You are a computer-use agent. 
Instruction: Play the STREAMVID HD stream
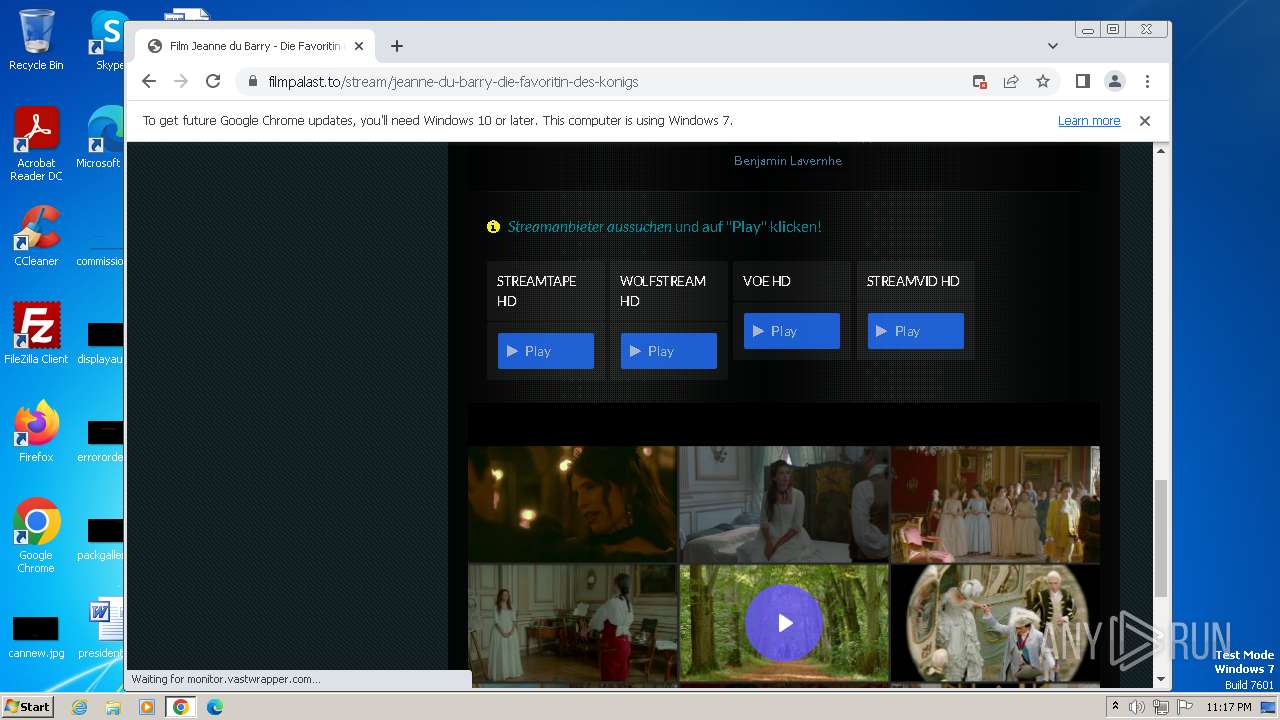click(916, 331)
